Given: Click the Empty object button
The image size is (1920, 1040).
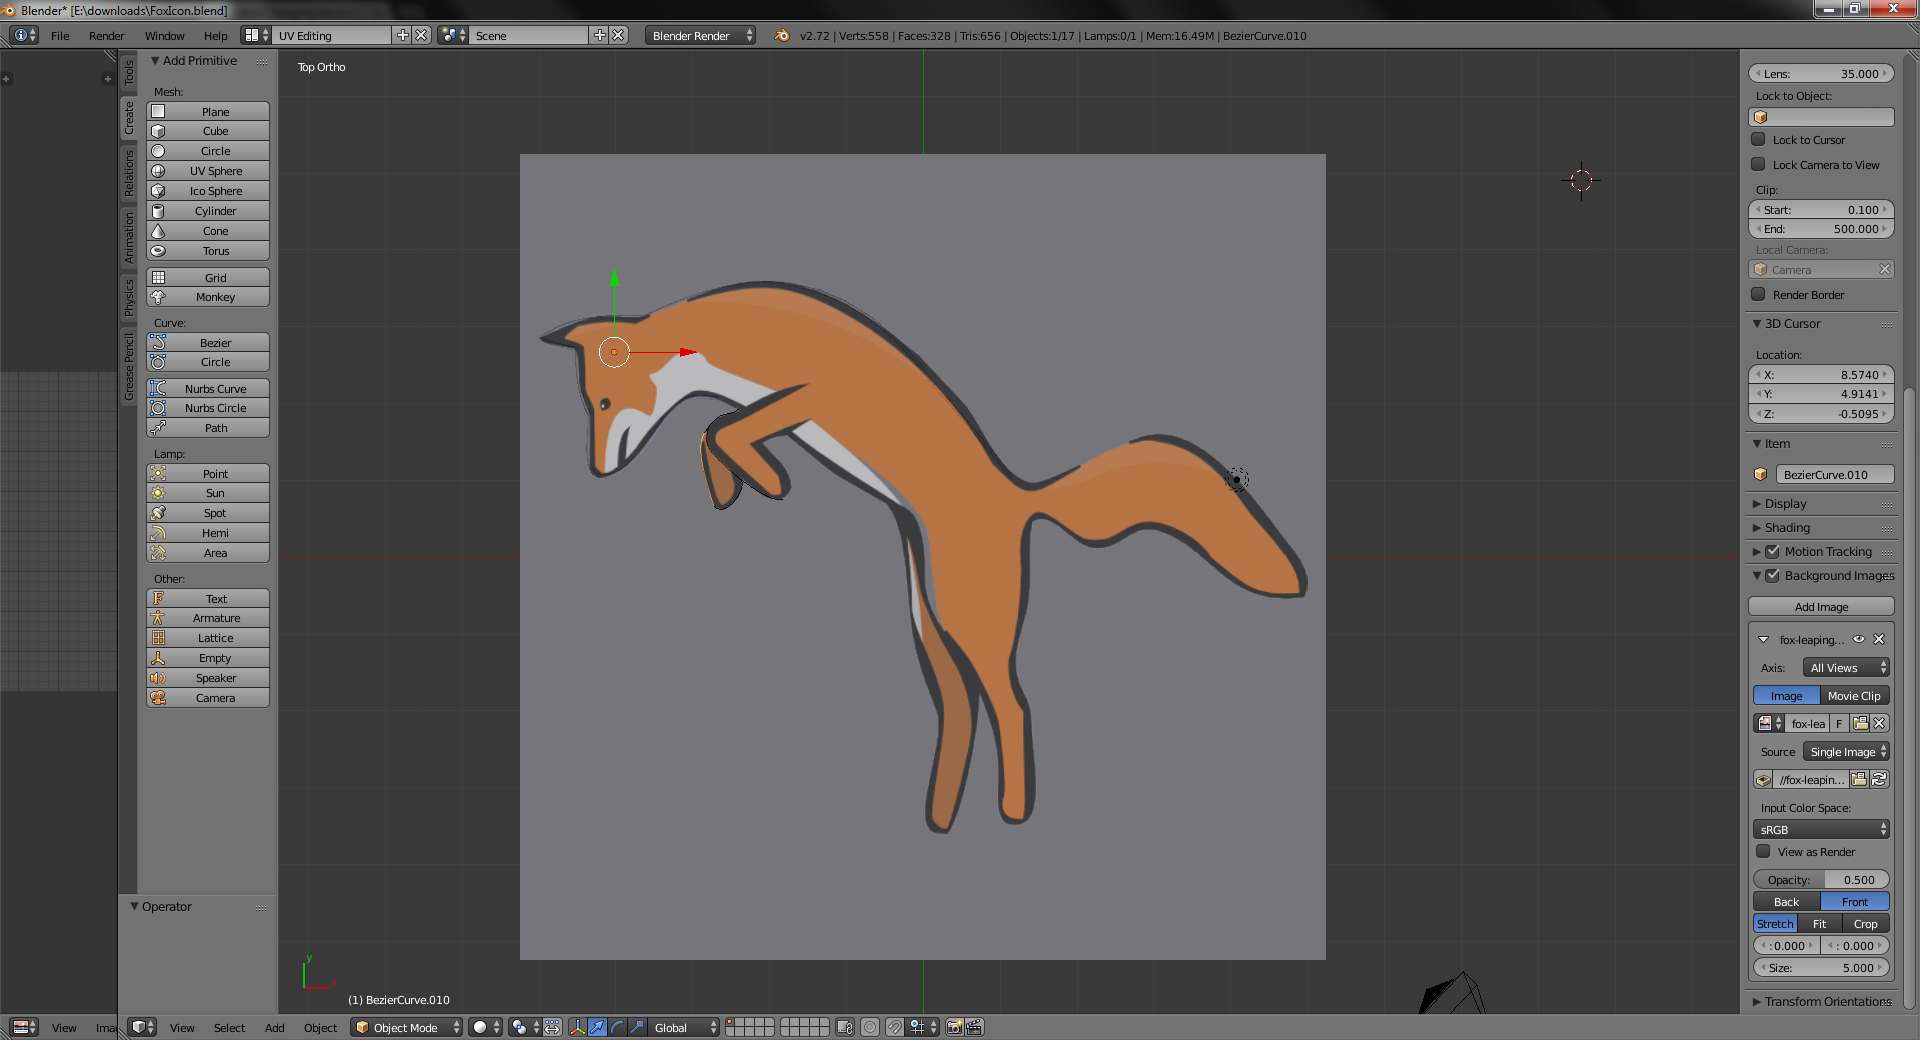Looking at the screenshot, I should click(x=208, y=658).
